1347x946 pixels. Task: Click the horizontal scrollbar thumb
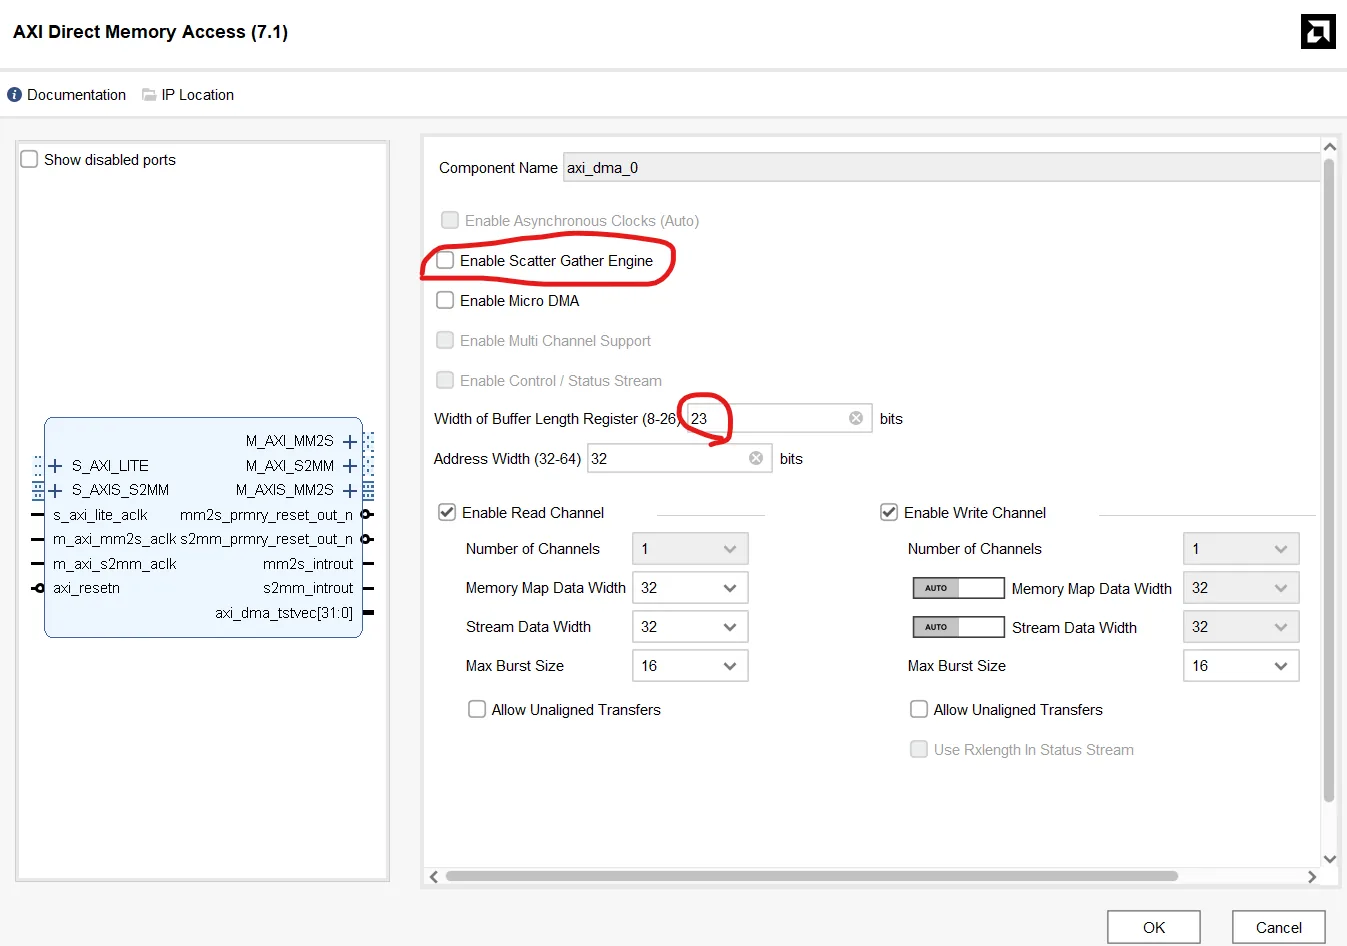[x=812, y=876]
